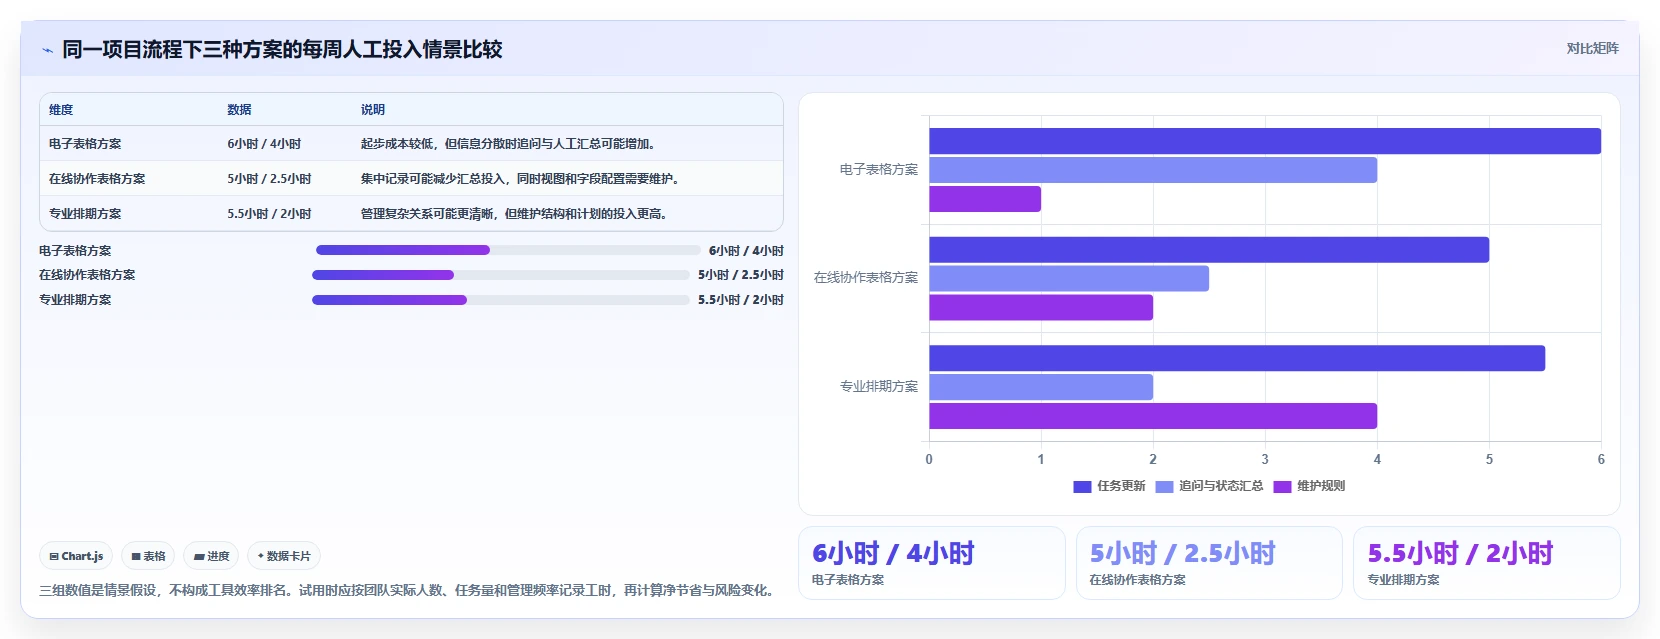
Task: Click the title 同一项目流程下三种方案的每周人工投入情景比较
Action: point(282,49)
